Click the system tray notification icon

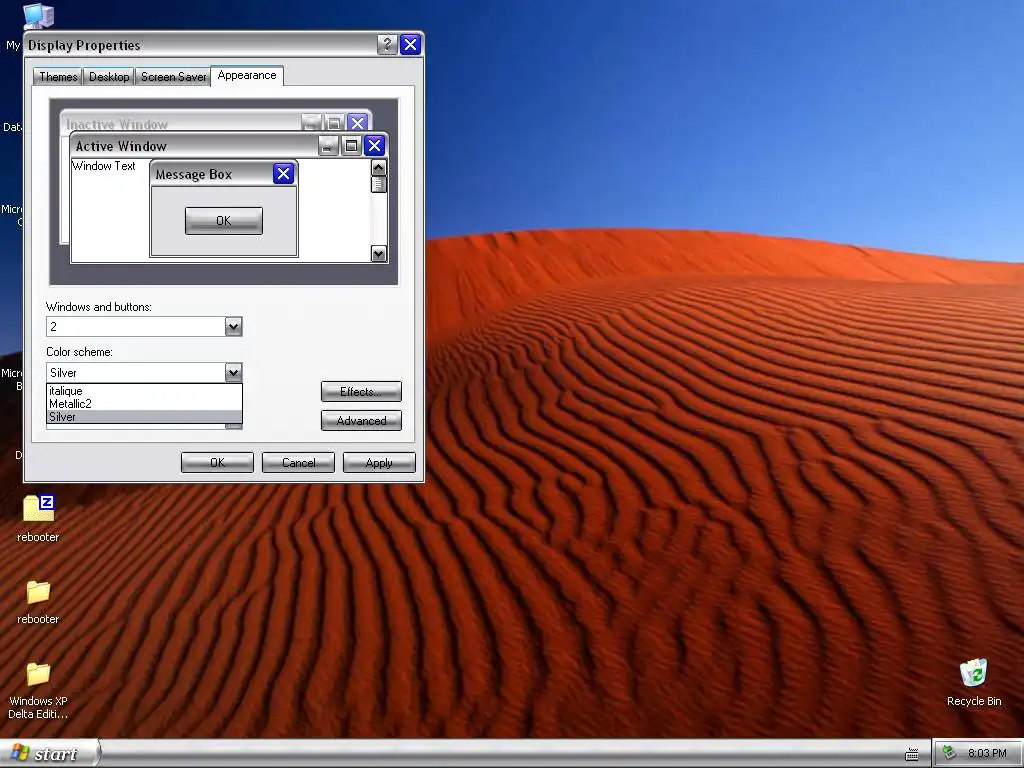(950, 753)
